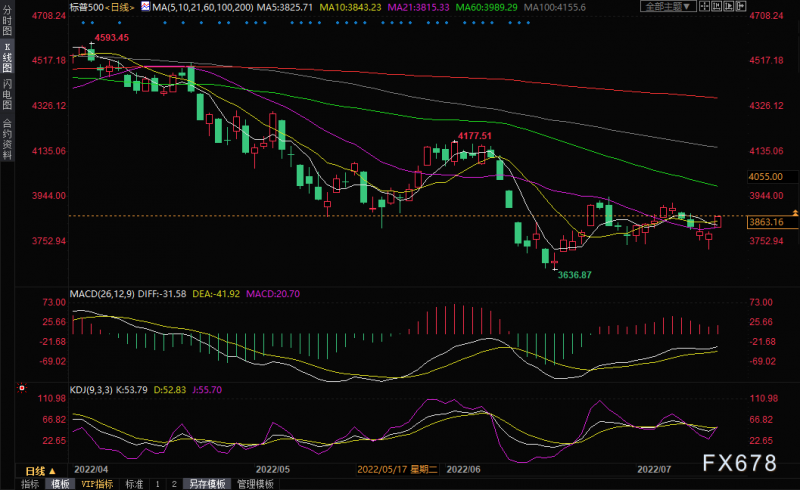This screenshot has height=490, width=800.
Task: Click the MA100:4155.6 value
Action: coord(555,7)
